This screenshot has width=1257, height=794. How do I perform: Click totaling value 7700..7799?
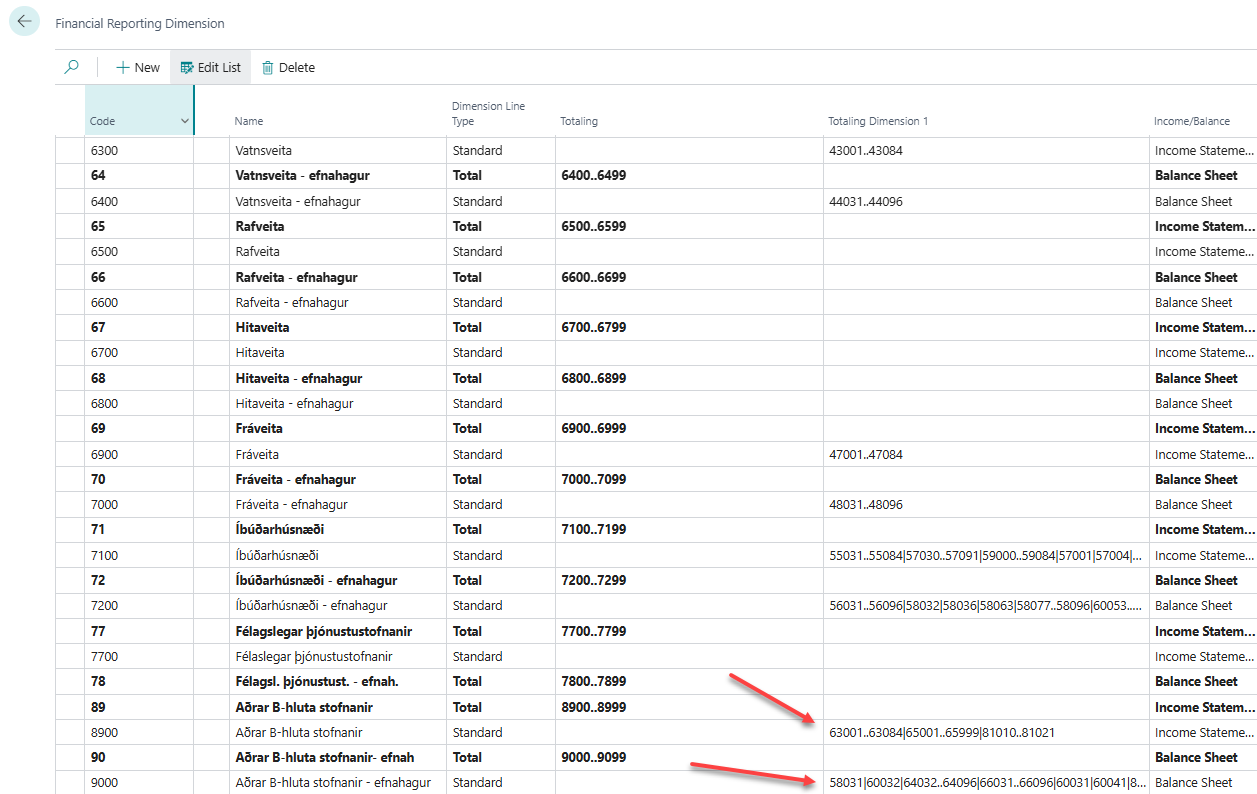594,631
